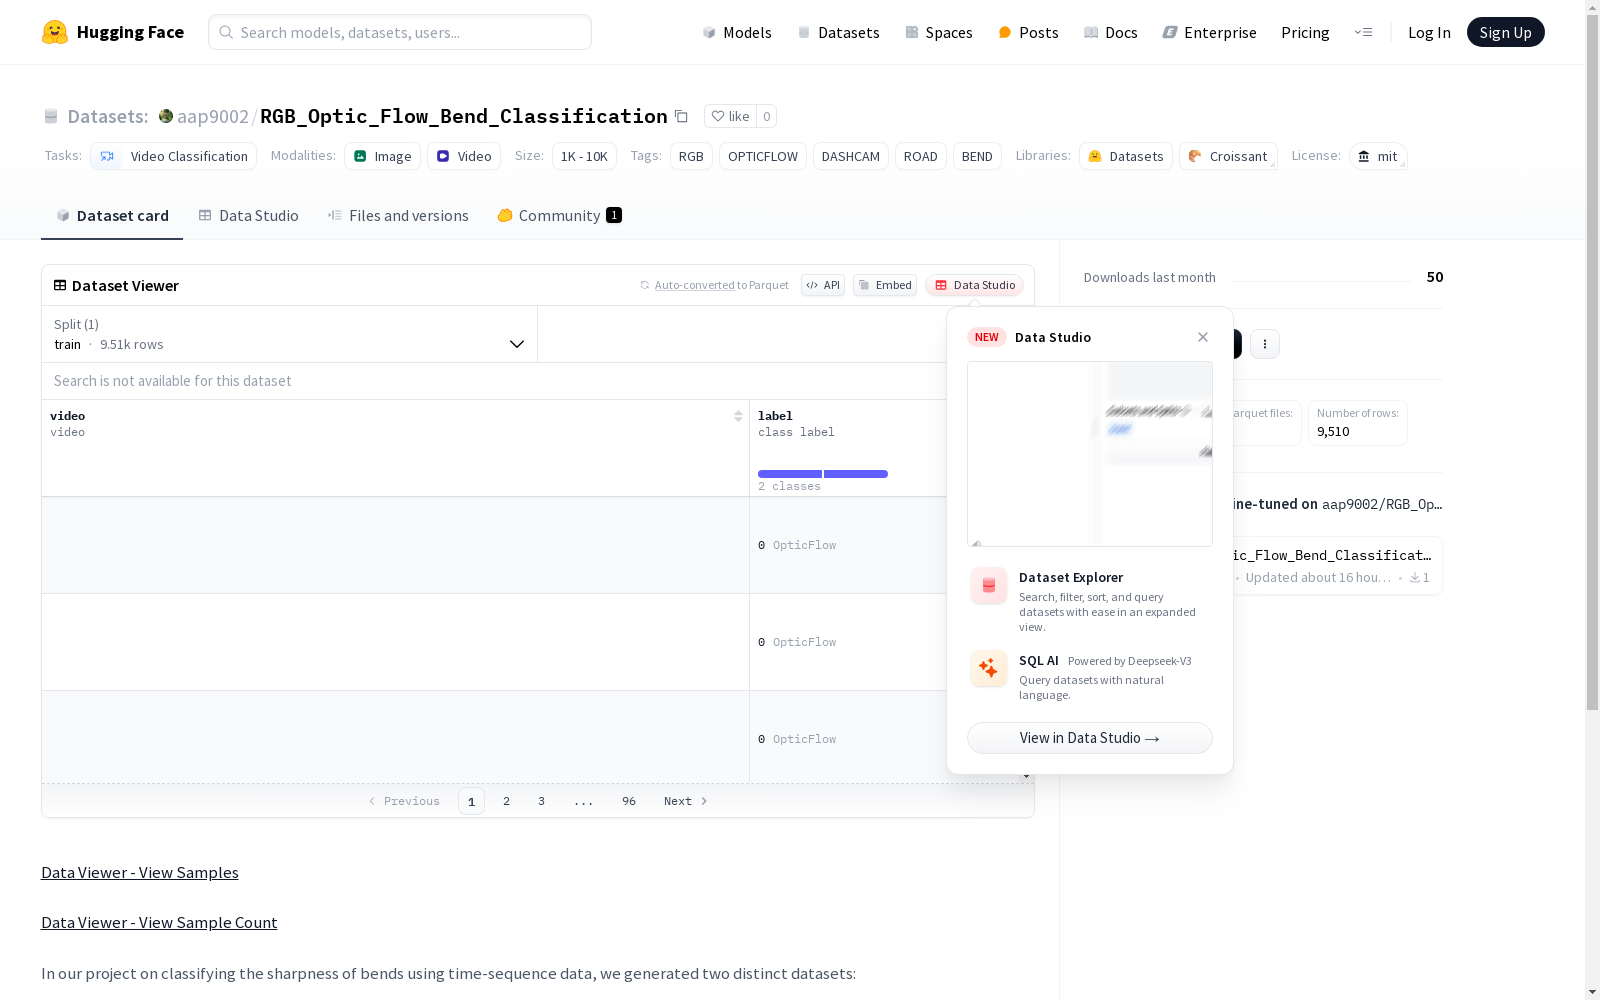Click the OPTICFLOW tag
This screenshot has height=1000, width=1600.
coord(763,156)
